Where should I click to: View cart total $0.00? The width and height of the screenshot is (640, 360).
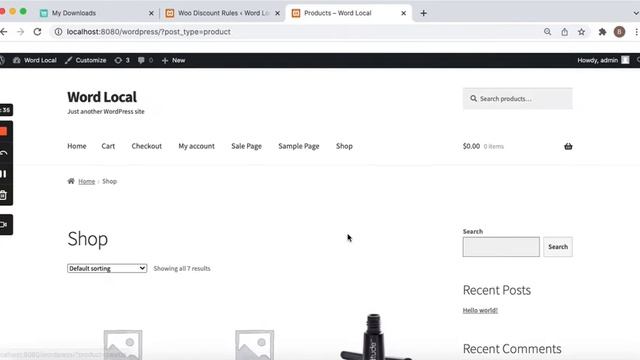471,146
